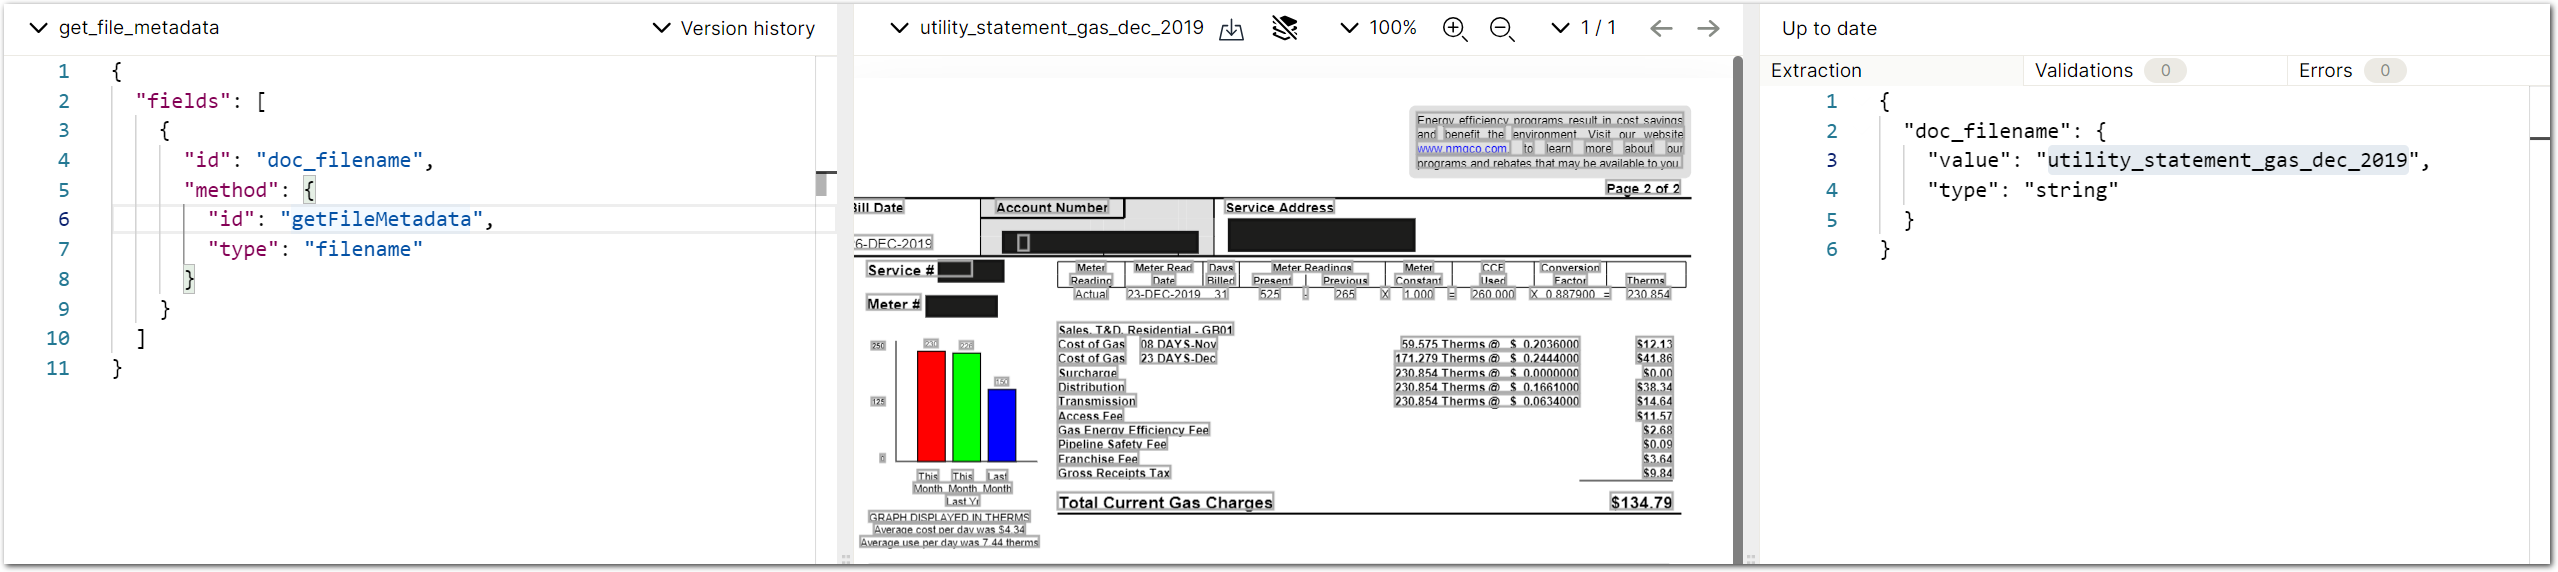The image size is (2558, 572).
Task: Go to the previous document page
Action: click(1661, 28)
